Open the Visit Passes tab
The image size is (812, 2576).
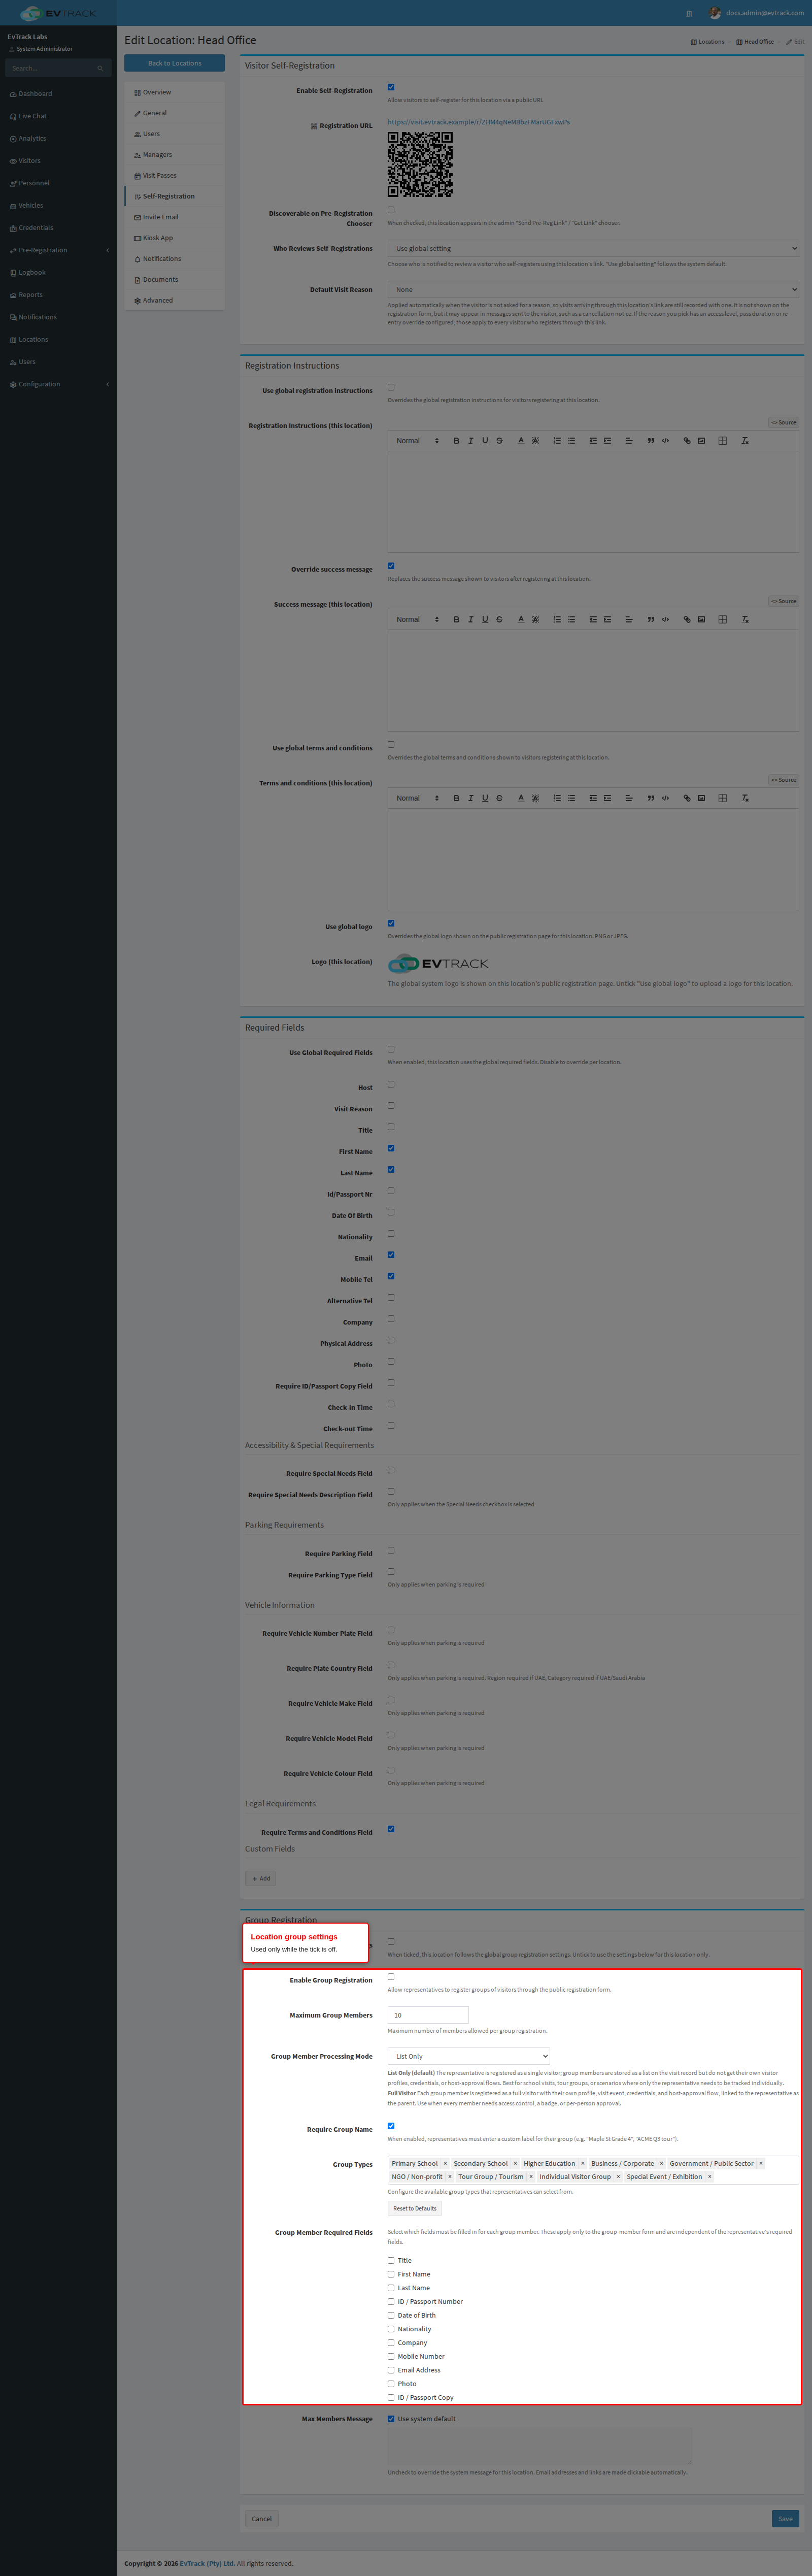tap(174, 176)
